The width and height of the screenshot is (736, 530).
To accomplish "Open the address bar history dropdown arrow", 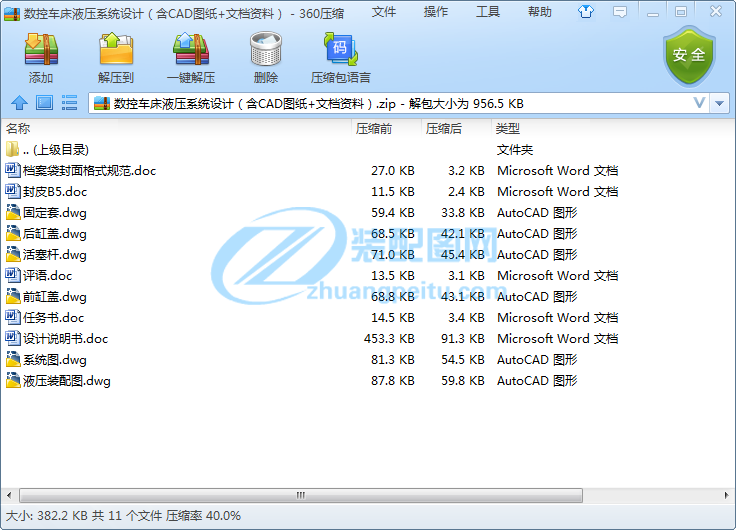I will tap(720, 103).
